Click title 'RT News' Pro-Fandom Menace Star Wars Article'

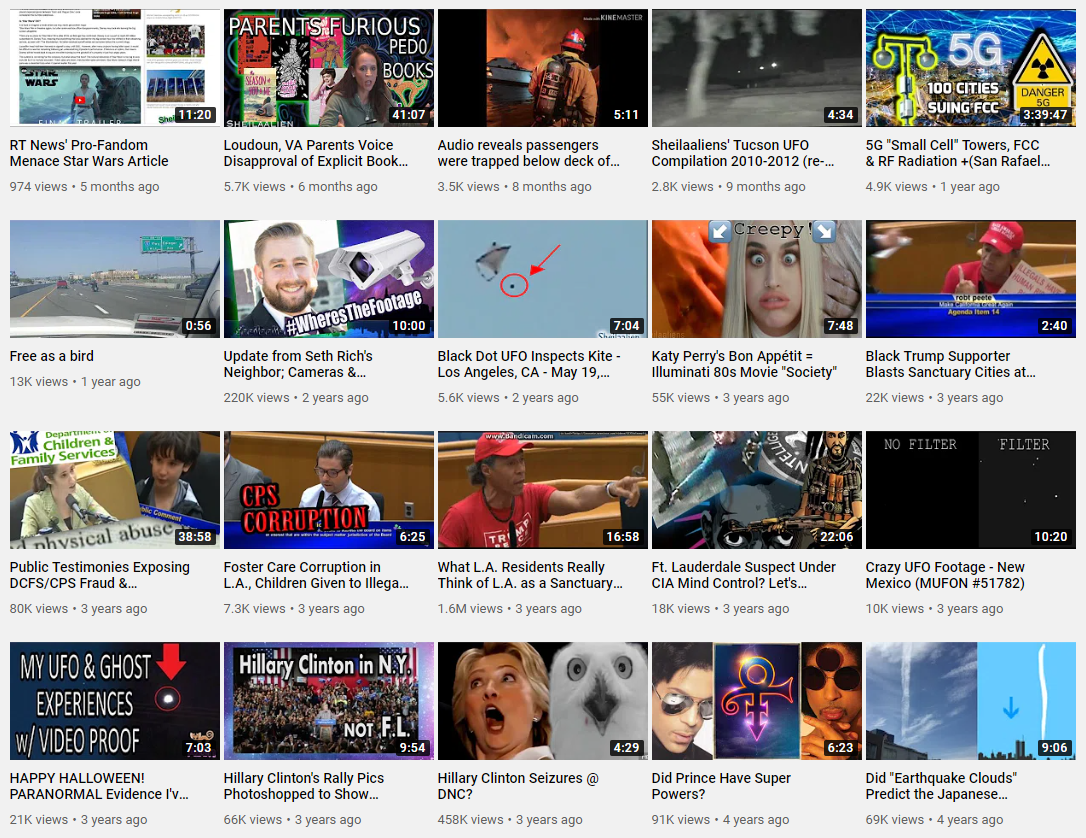89,153
